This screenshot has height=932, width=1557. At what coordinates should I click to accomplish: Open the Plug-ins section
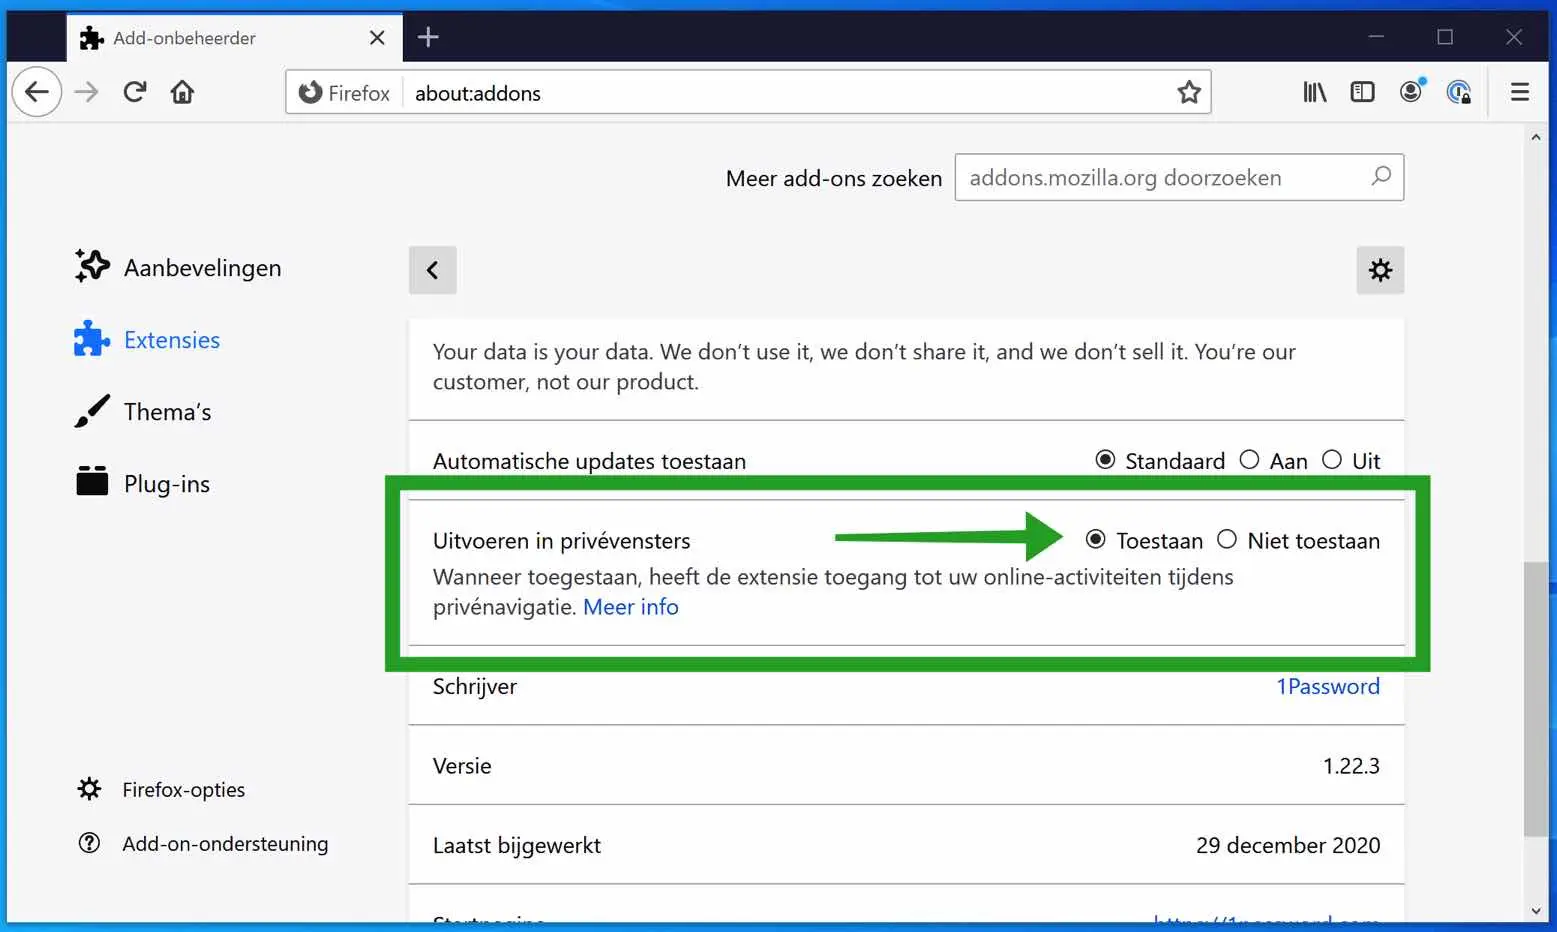point(143,484)
